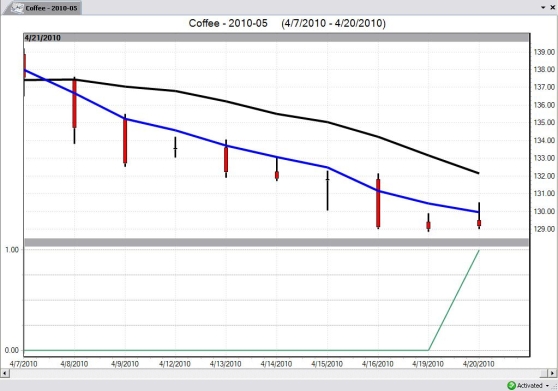Click the 4/15/2010 date axis label
Image resolution: width=558 pixels, height=391 pixels.
tap(327, 364)
